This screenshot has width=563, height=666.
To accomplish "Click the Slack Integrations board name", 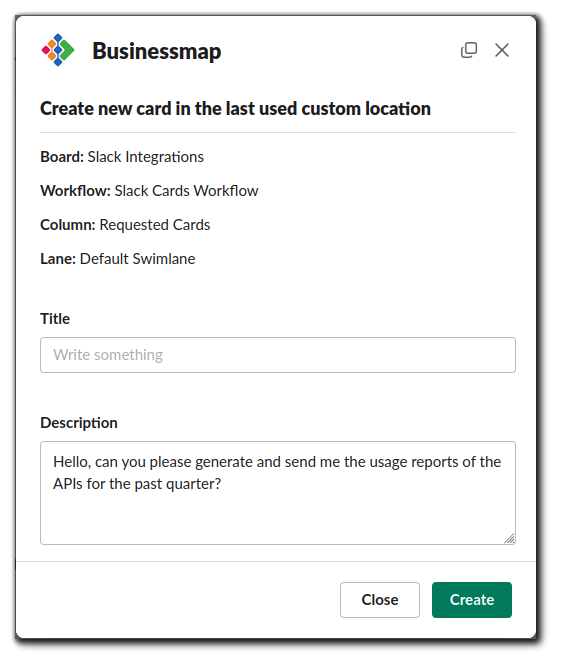I will [x=146, y=157].
